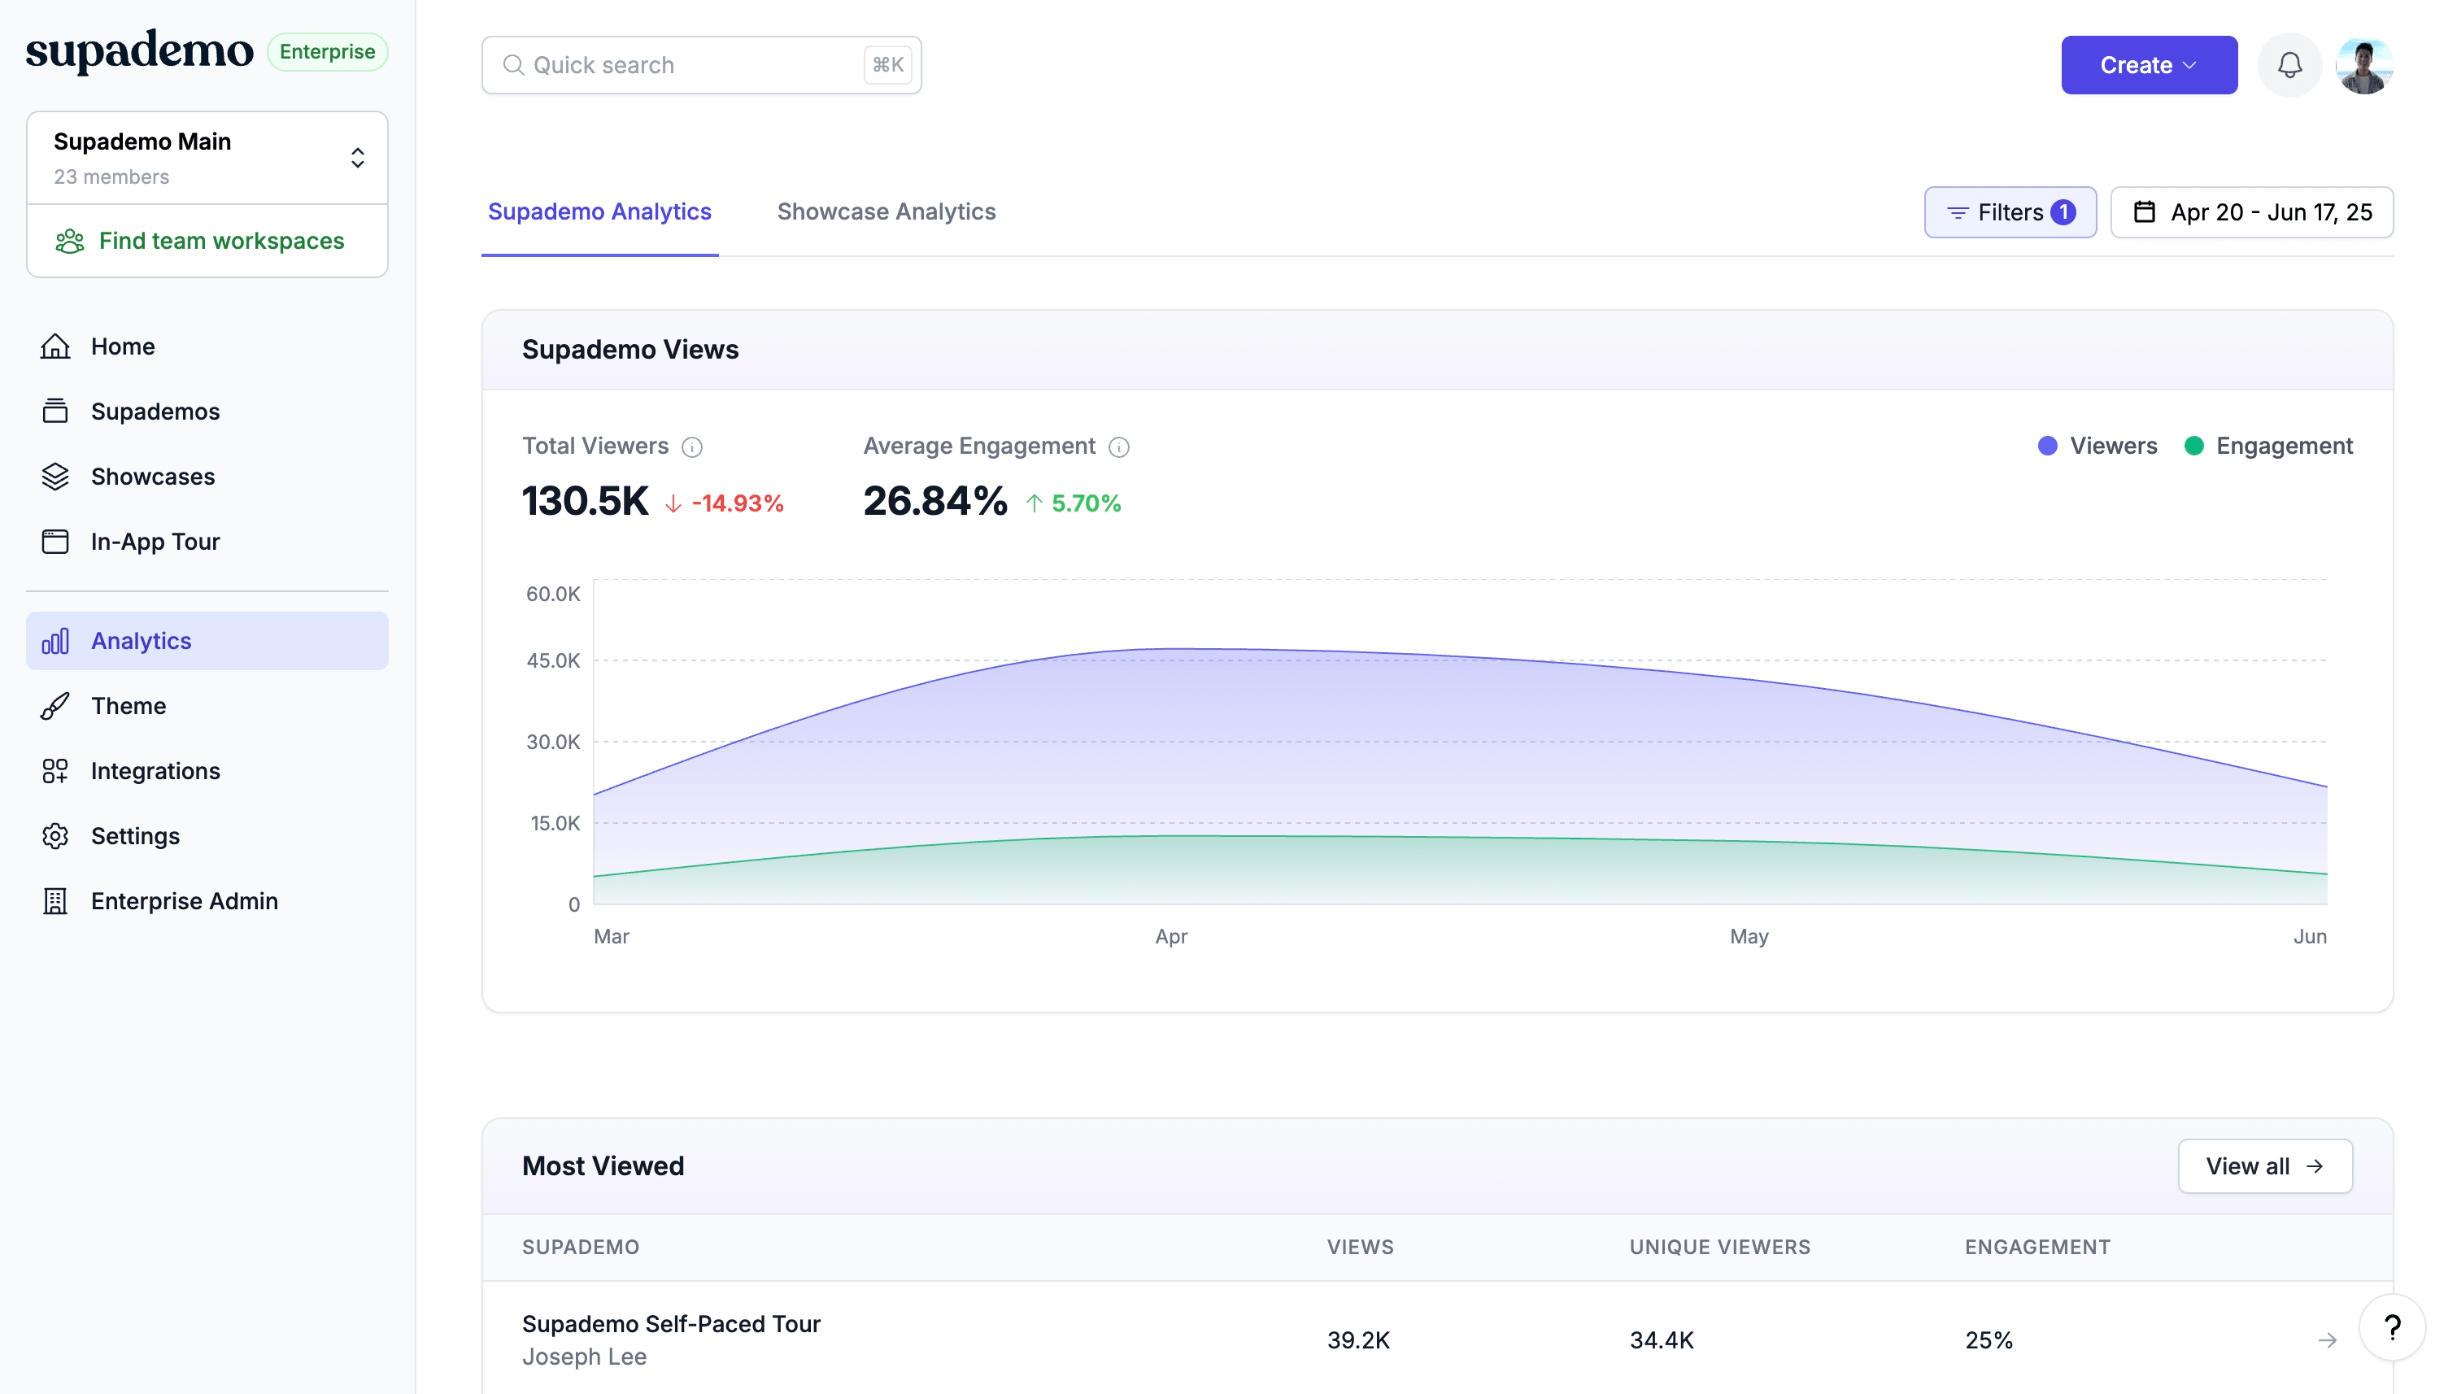Click the Theme paintbrush icon
Viewport: 2460px width, 1394px height.
coord(55,706)
